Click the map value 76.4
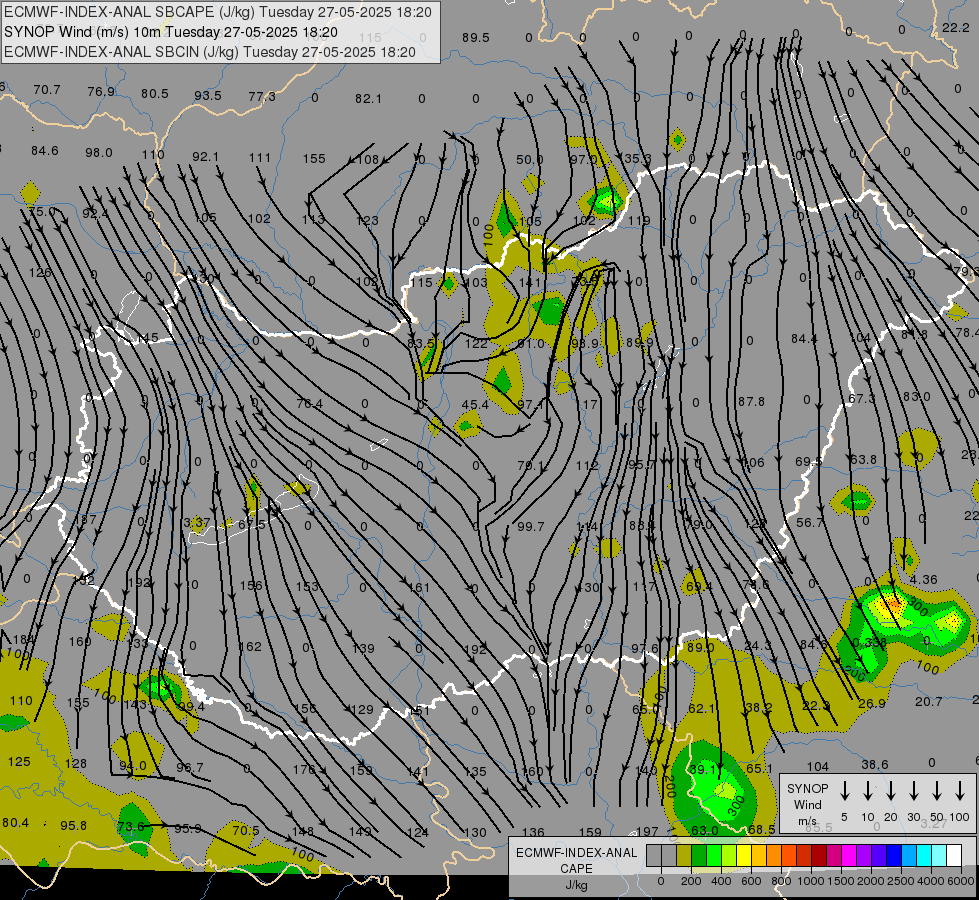Screen dimensions: 979x900 (310, 404)
